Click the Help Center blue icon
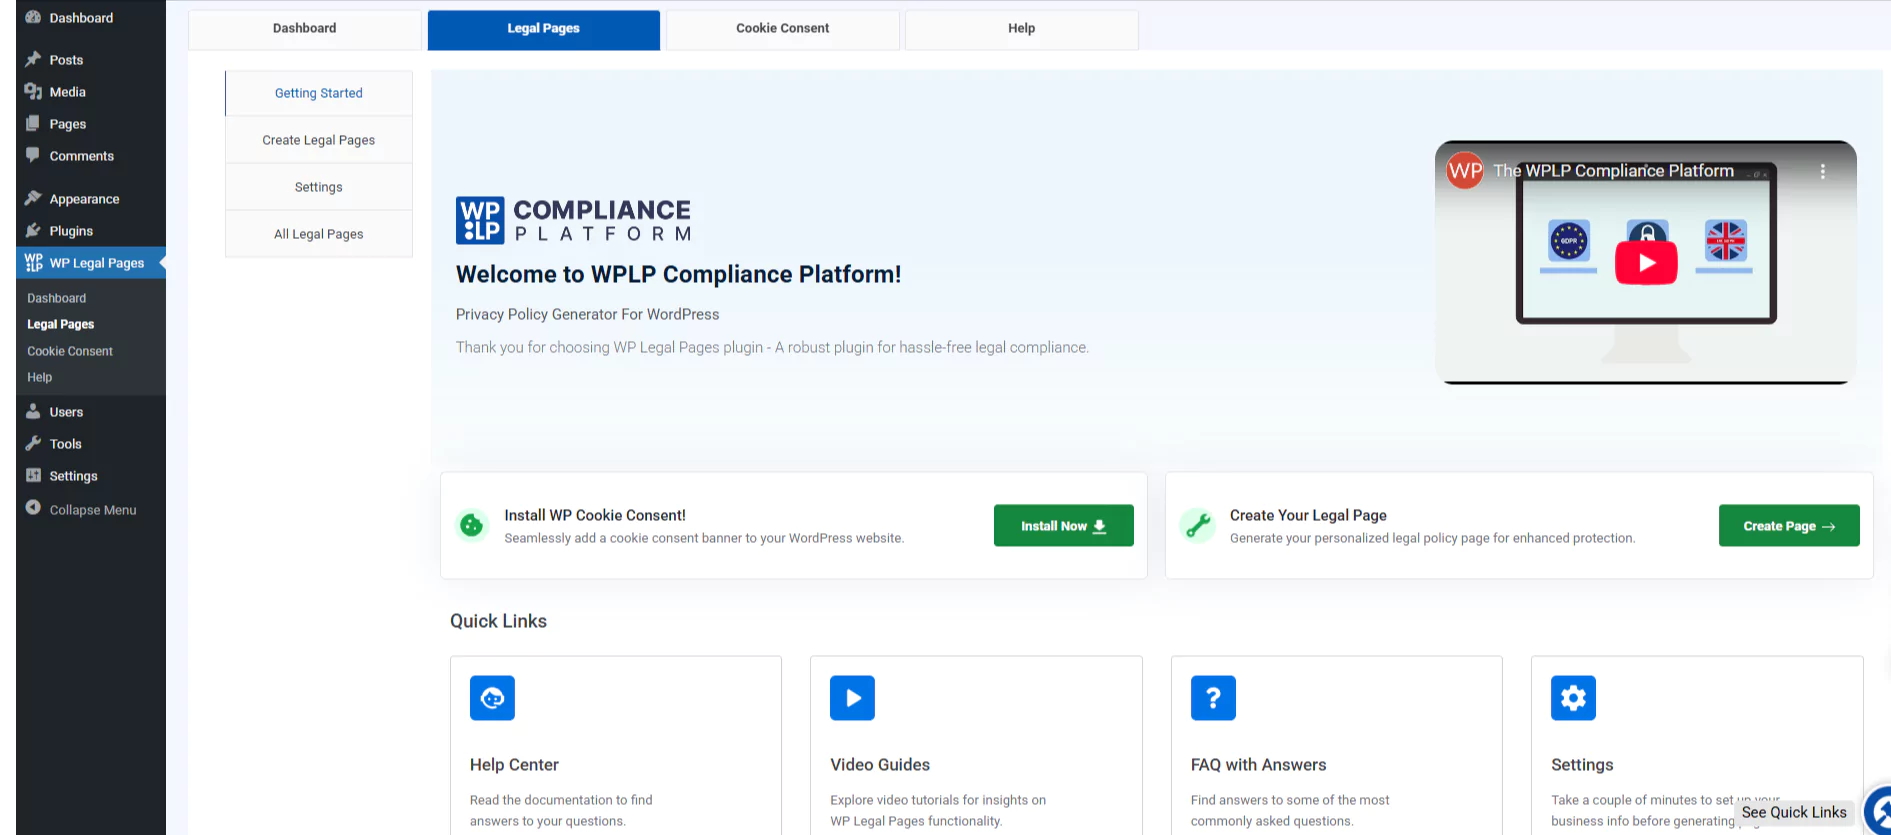 point(492,698)
